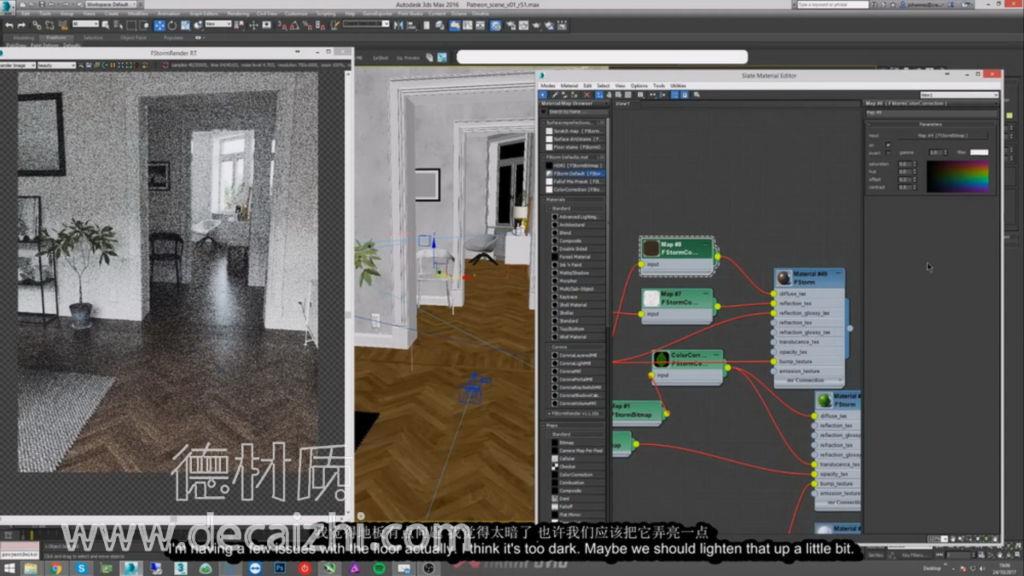The width and height of the screenshot is (1024, 576).
Task: Open Render Setup dialog
Action: click(x=511, y=25)
